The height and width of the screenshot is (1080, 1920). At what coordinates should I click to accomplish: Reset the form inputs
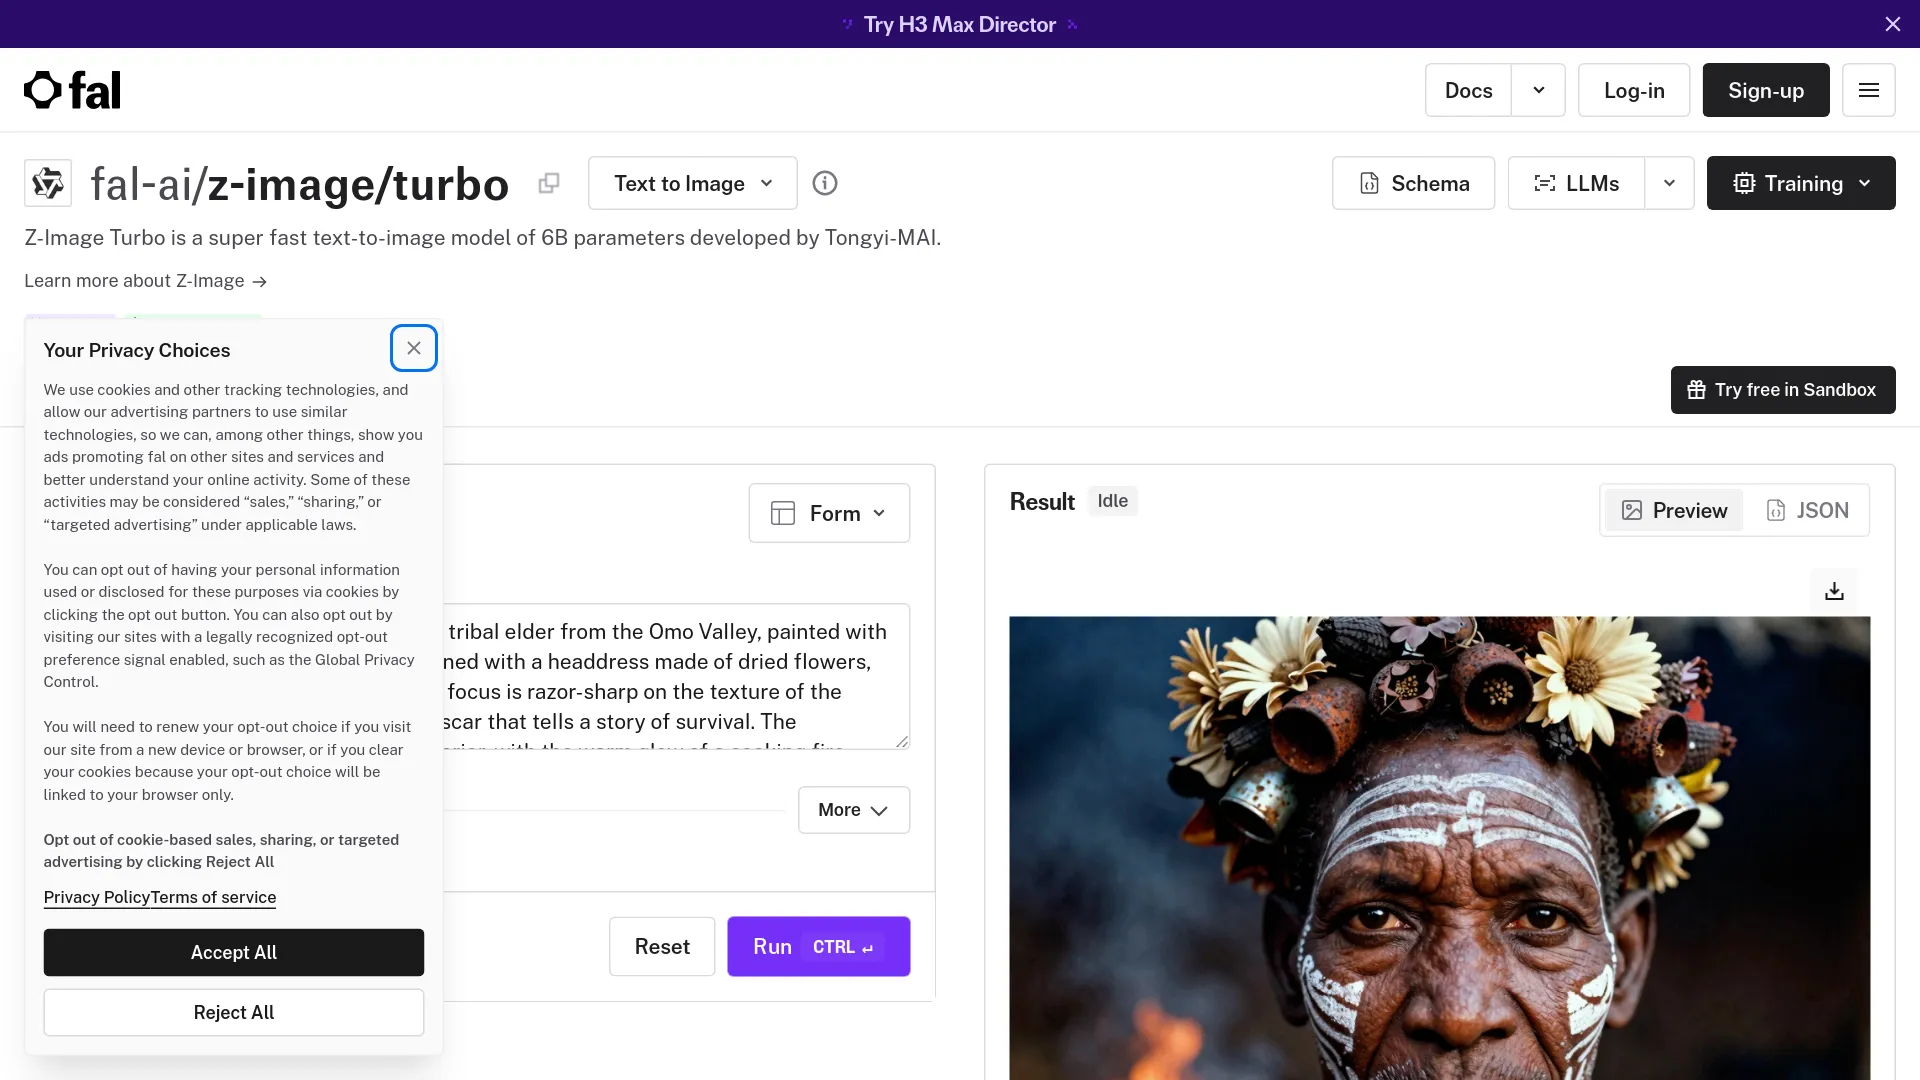point(662,946)
